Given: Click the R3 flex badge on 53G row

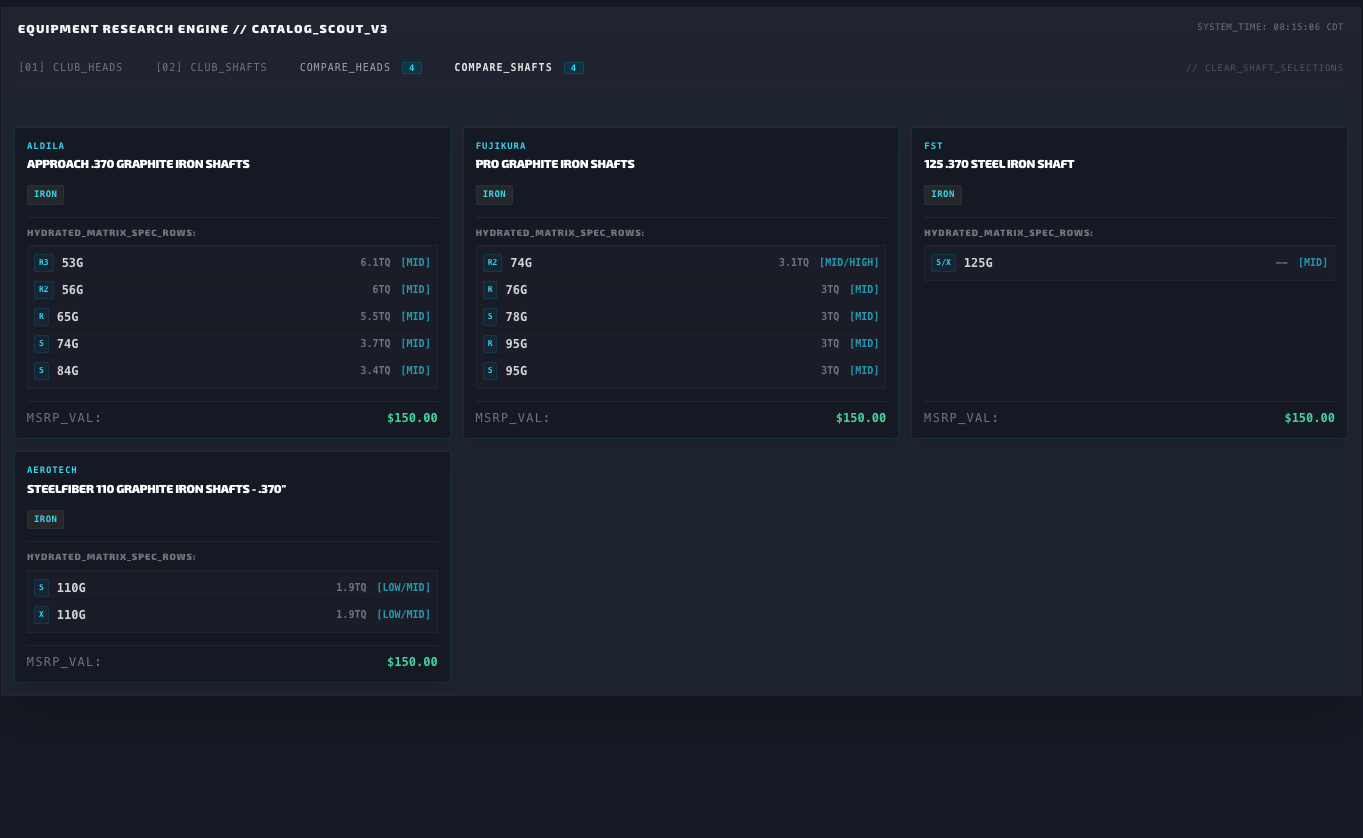Looking at the screenshot, I should point(44,263).
